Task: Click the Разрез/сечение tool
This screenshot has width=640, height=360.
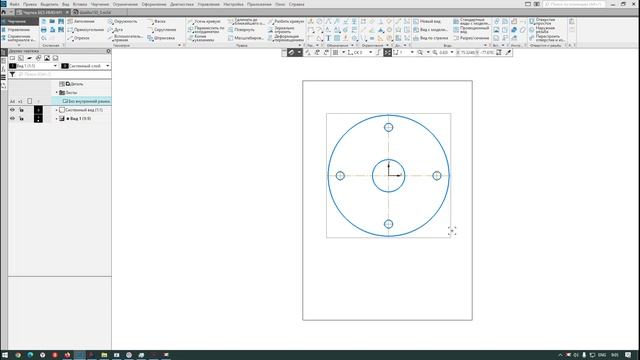Action: 471,38
